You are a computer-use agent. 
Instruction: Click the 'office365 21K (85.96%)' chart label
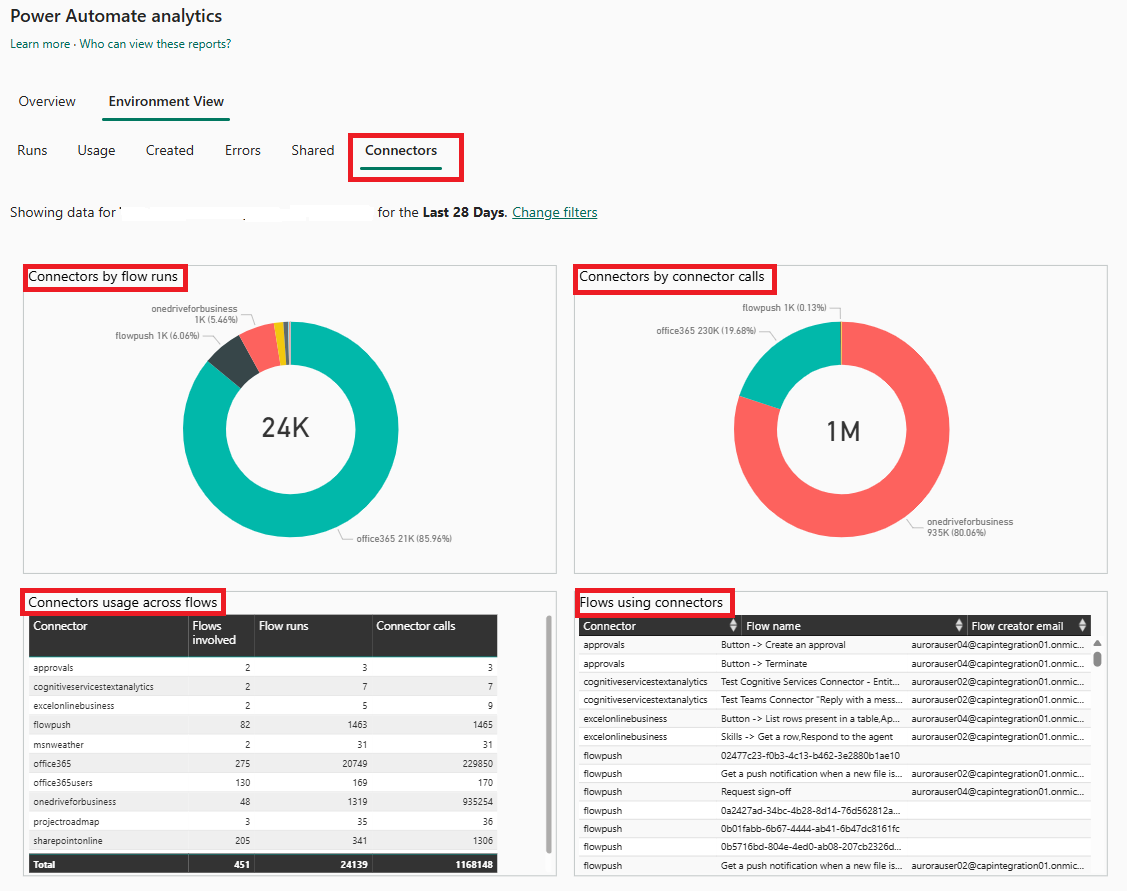point(404,539)
